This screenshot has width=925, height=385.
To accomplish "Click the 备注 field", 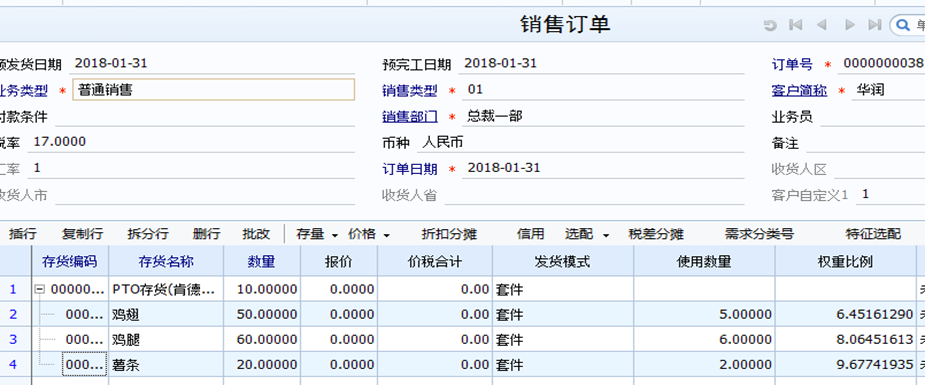I will click(866, 143).
